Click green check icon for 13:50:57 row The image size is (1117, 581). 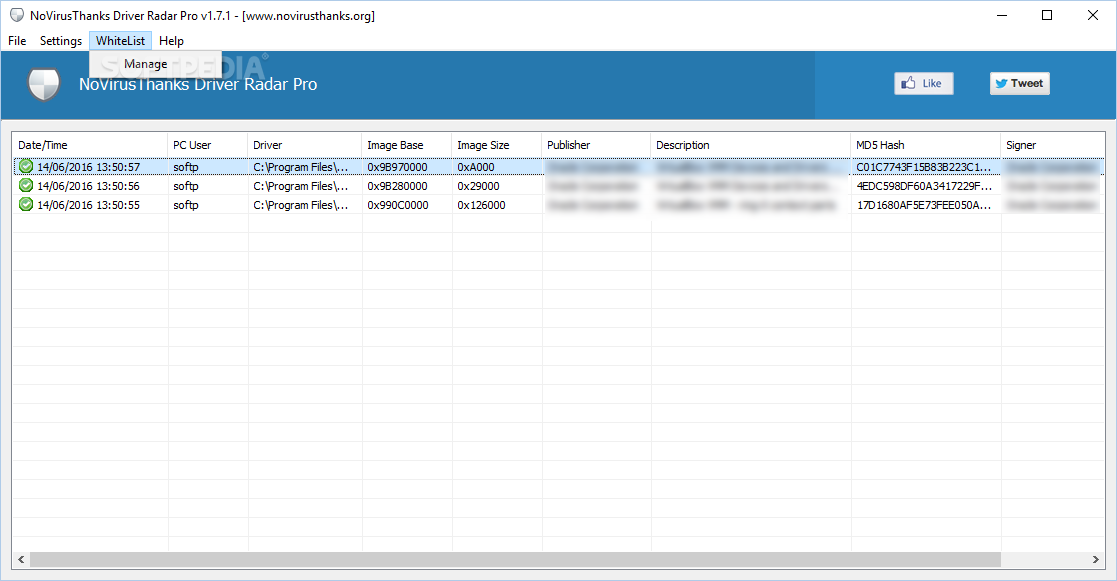pos(26,167)
